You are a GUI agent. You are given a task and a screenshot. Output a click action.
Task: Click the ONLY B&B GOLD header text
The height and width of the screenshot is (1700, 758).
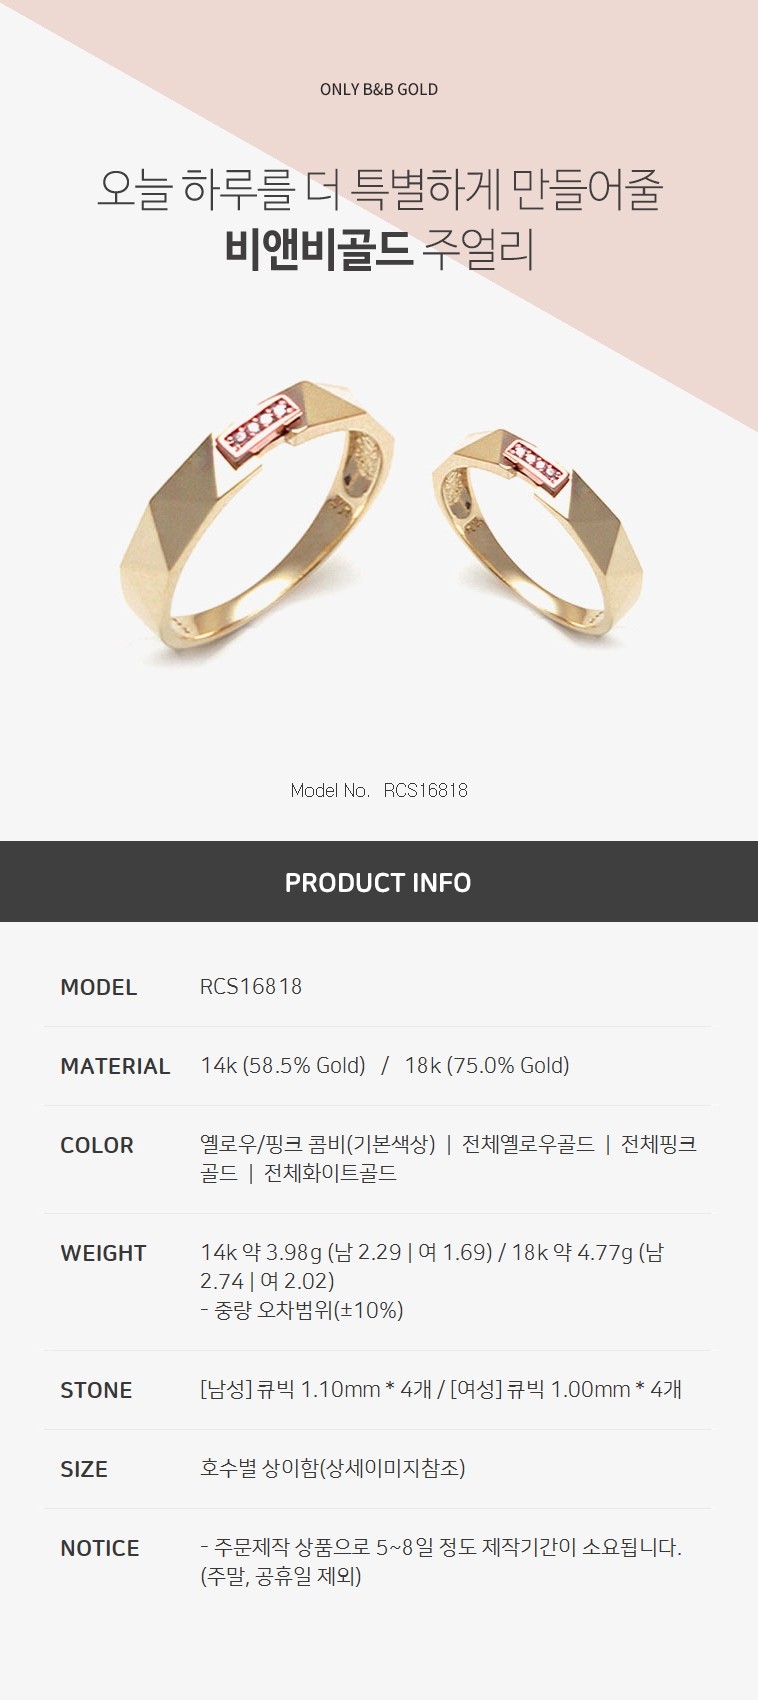379,89
